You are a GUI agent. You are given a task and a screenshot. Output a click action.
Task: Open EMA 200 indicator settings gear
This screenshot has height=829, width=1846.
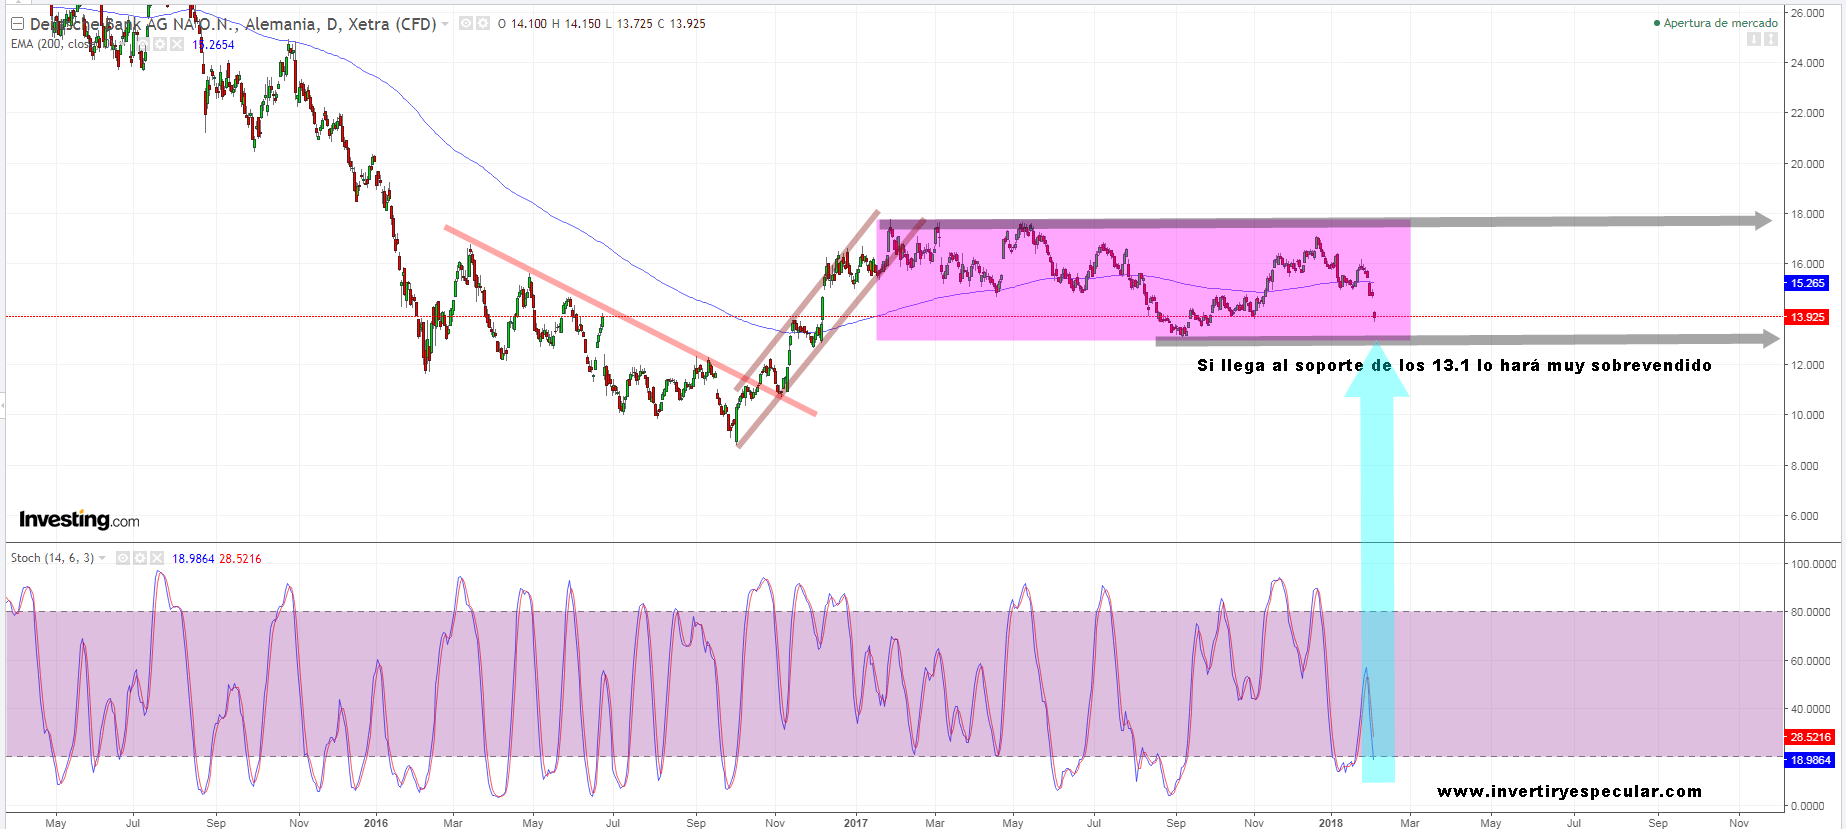click(x=160, y=44)
